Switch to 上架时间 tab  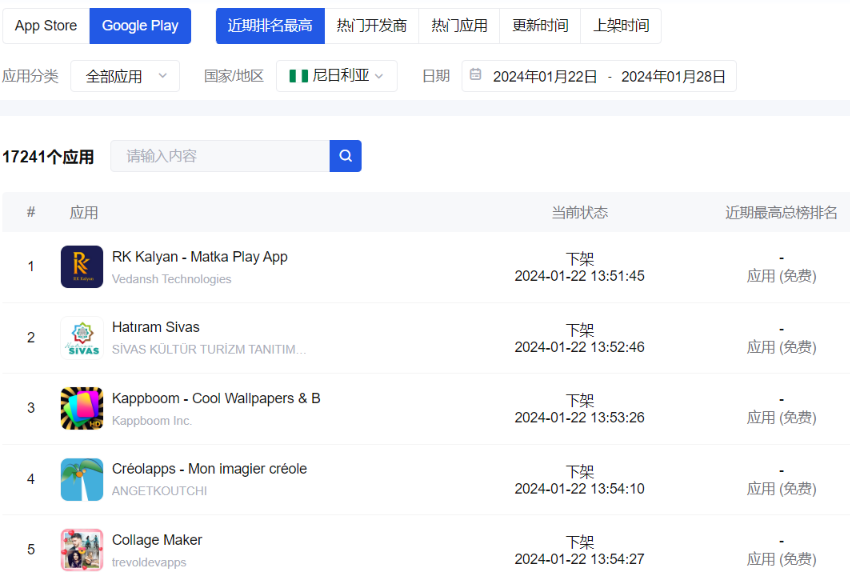click(x=621, y=25)
